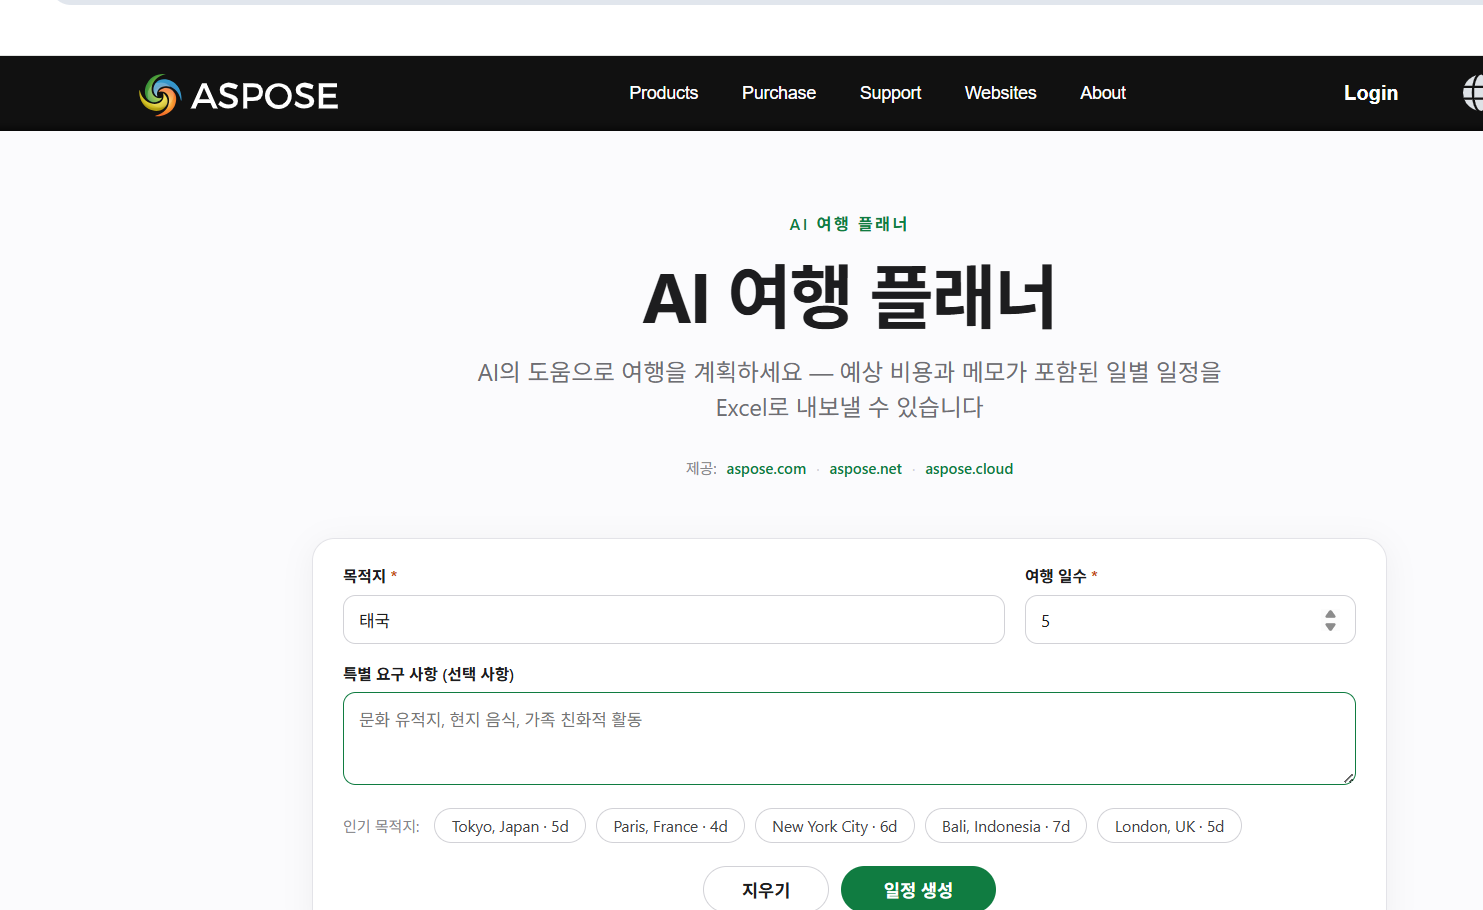Click the 지우기 clear button
This screenshot has width=1483, height=910.
[x=766, y=889]
